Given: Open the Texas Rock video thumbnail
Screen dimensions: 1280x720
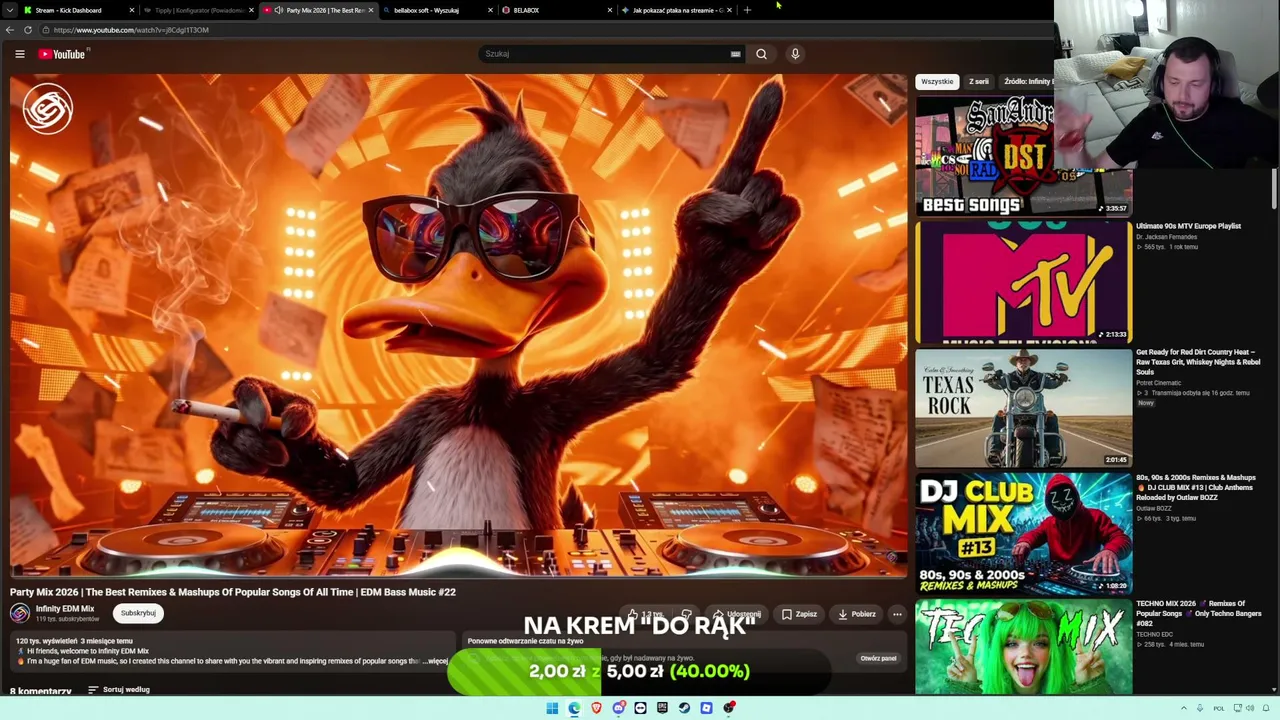Looking at the screenshot, I should 1023,407.
